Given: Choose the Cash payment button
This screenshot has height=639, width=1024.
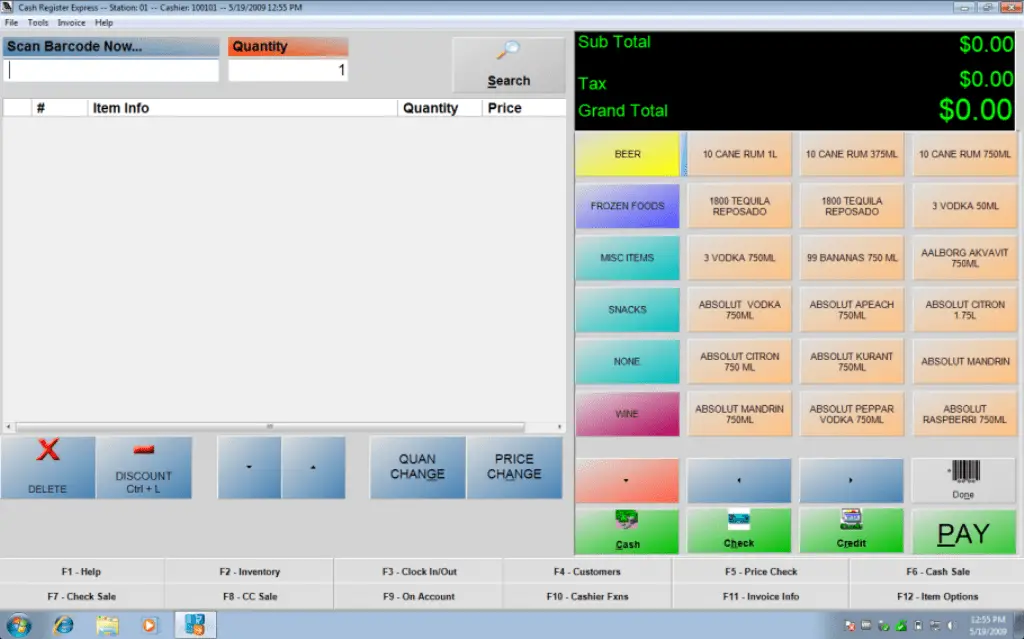Looking at the screenshot, I should pos(627,531).
